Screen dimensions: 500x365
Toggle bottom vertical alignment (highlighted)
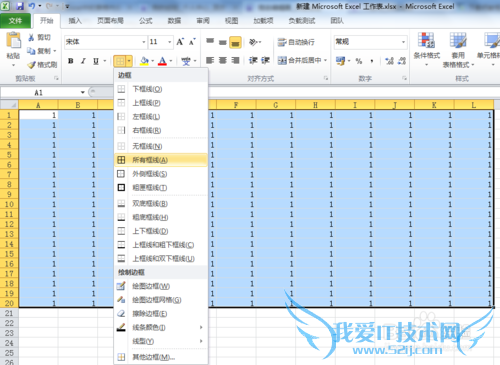[235, 42]
